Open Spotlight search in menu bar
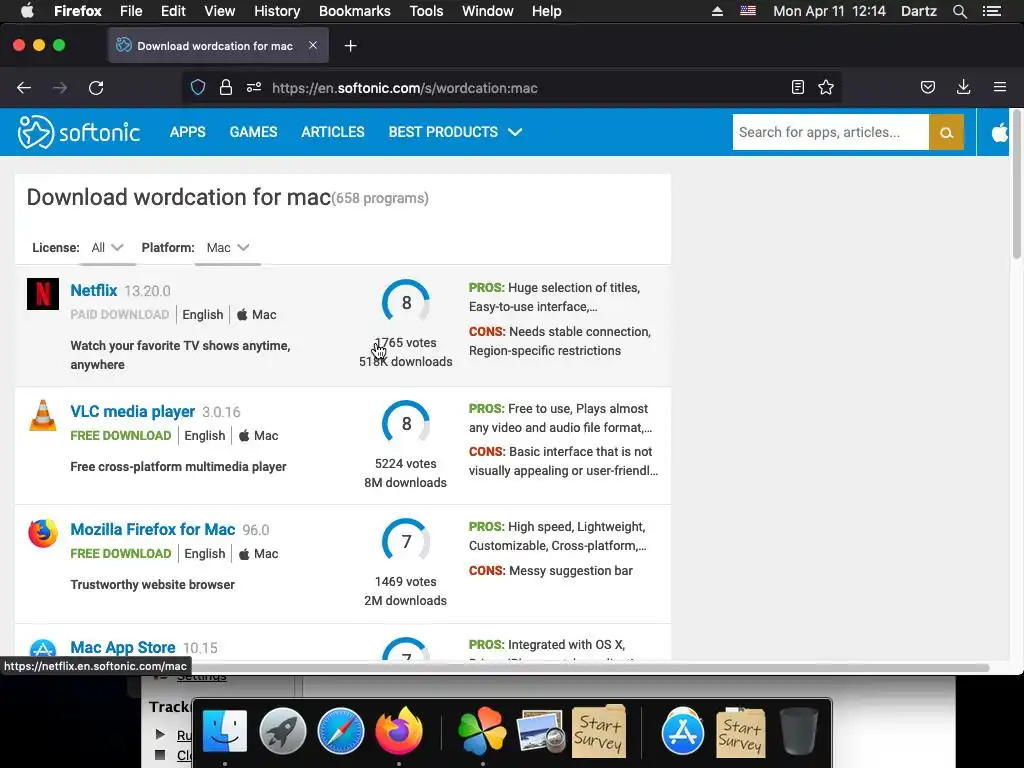 (960, 11)
